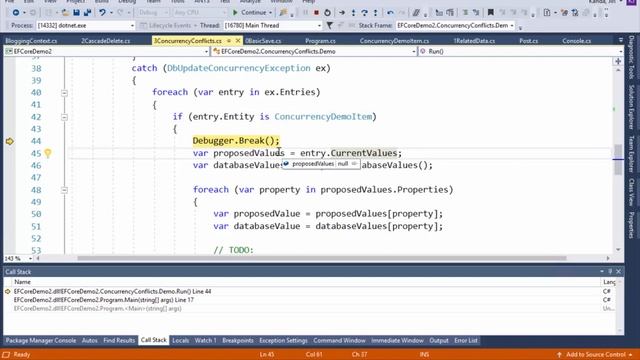Switch to the Post.cs tab
The image size is (640, 360).
529,41
